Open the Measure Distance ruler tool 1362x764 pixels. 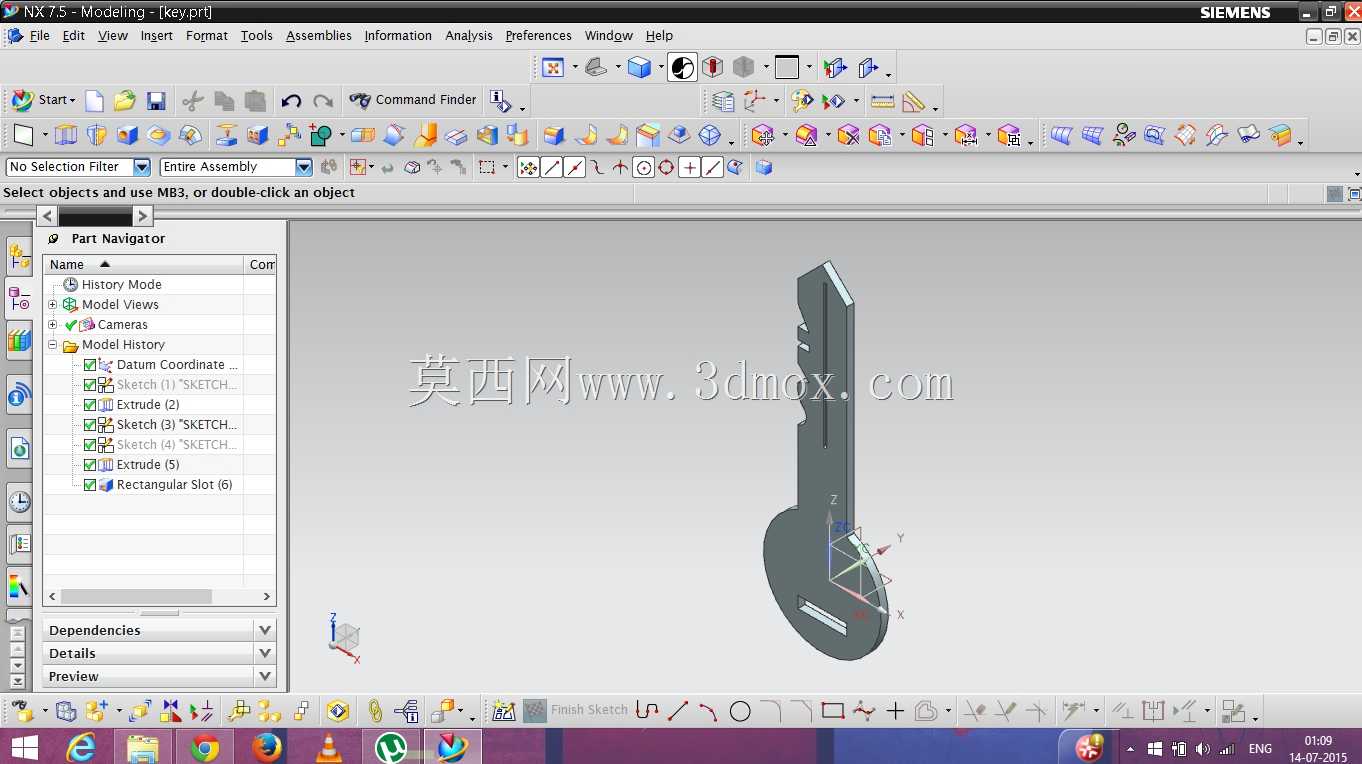click(x=882, y=101)
